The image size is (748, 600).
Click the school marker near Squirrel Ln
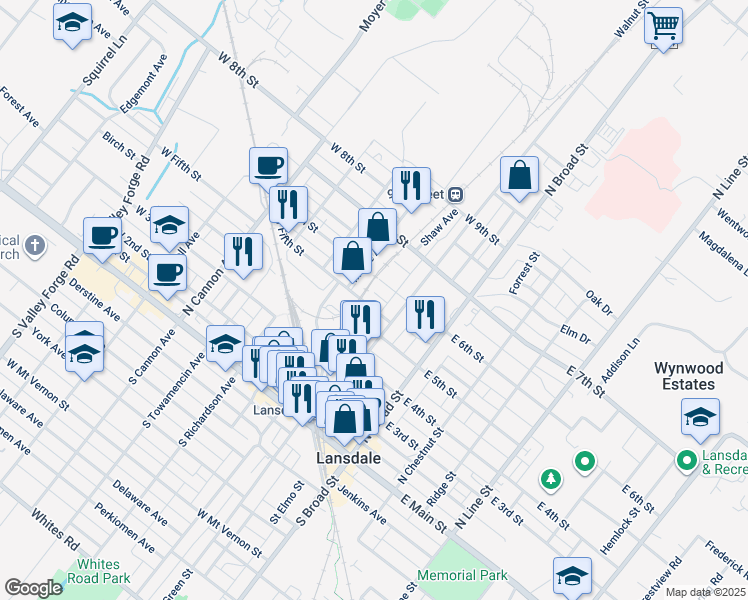73,25
